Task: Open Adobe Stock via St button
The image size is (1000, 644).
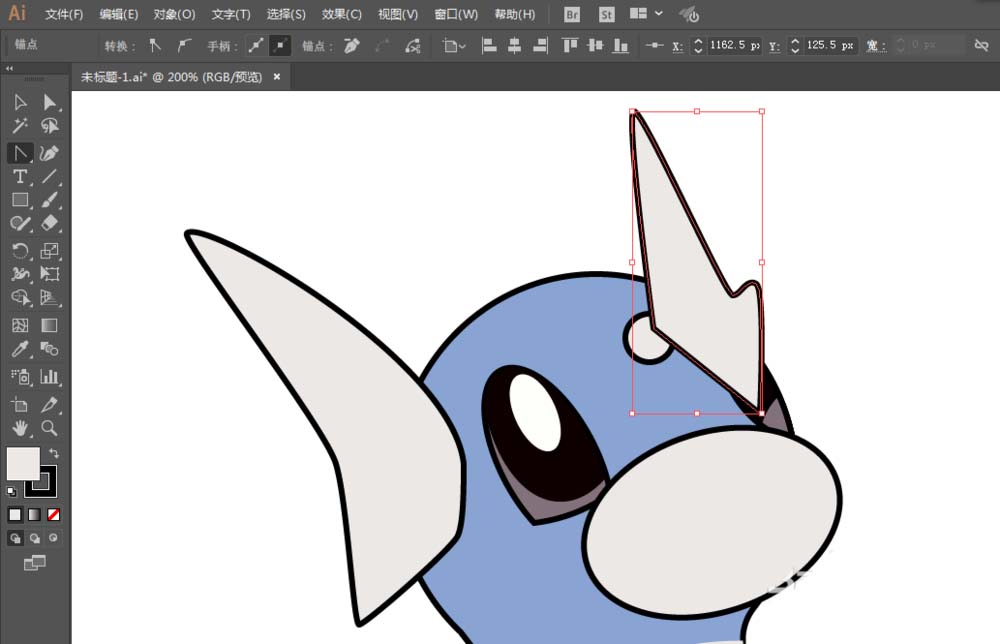Action: pyautogui.click(x=607, y=14)
